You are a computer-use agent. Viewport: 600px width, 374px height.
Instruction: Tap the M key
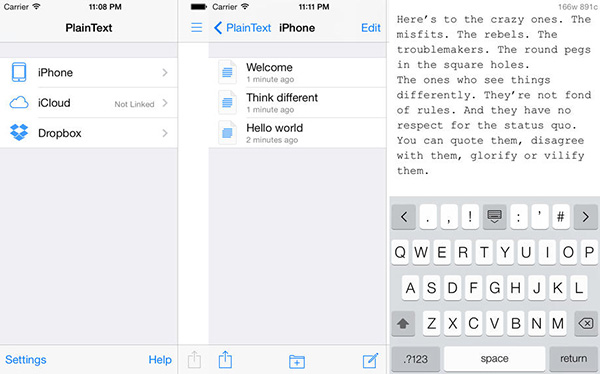click(558, 323)
